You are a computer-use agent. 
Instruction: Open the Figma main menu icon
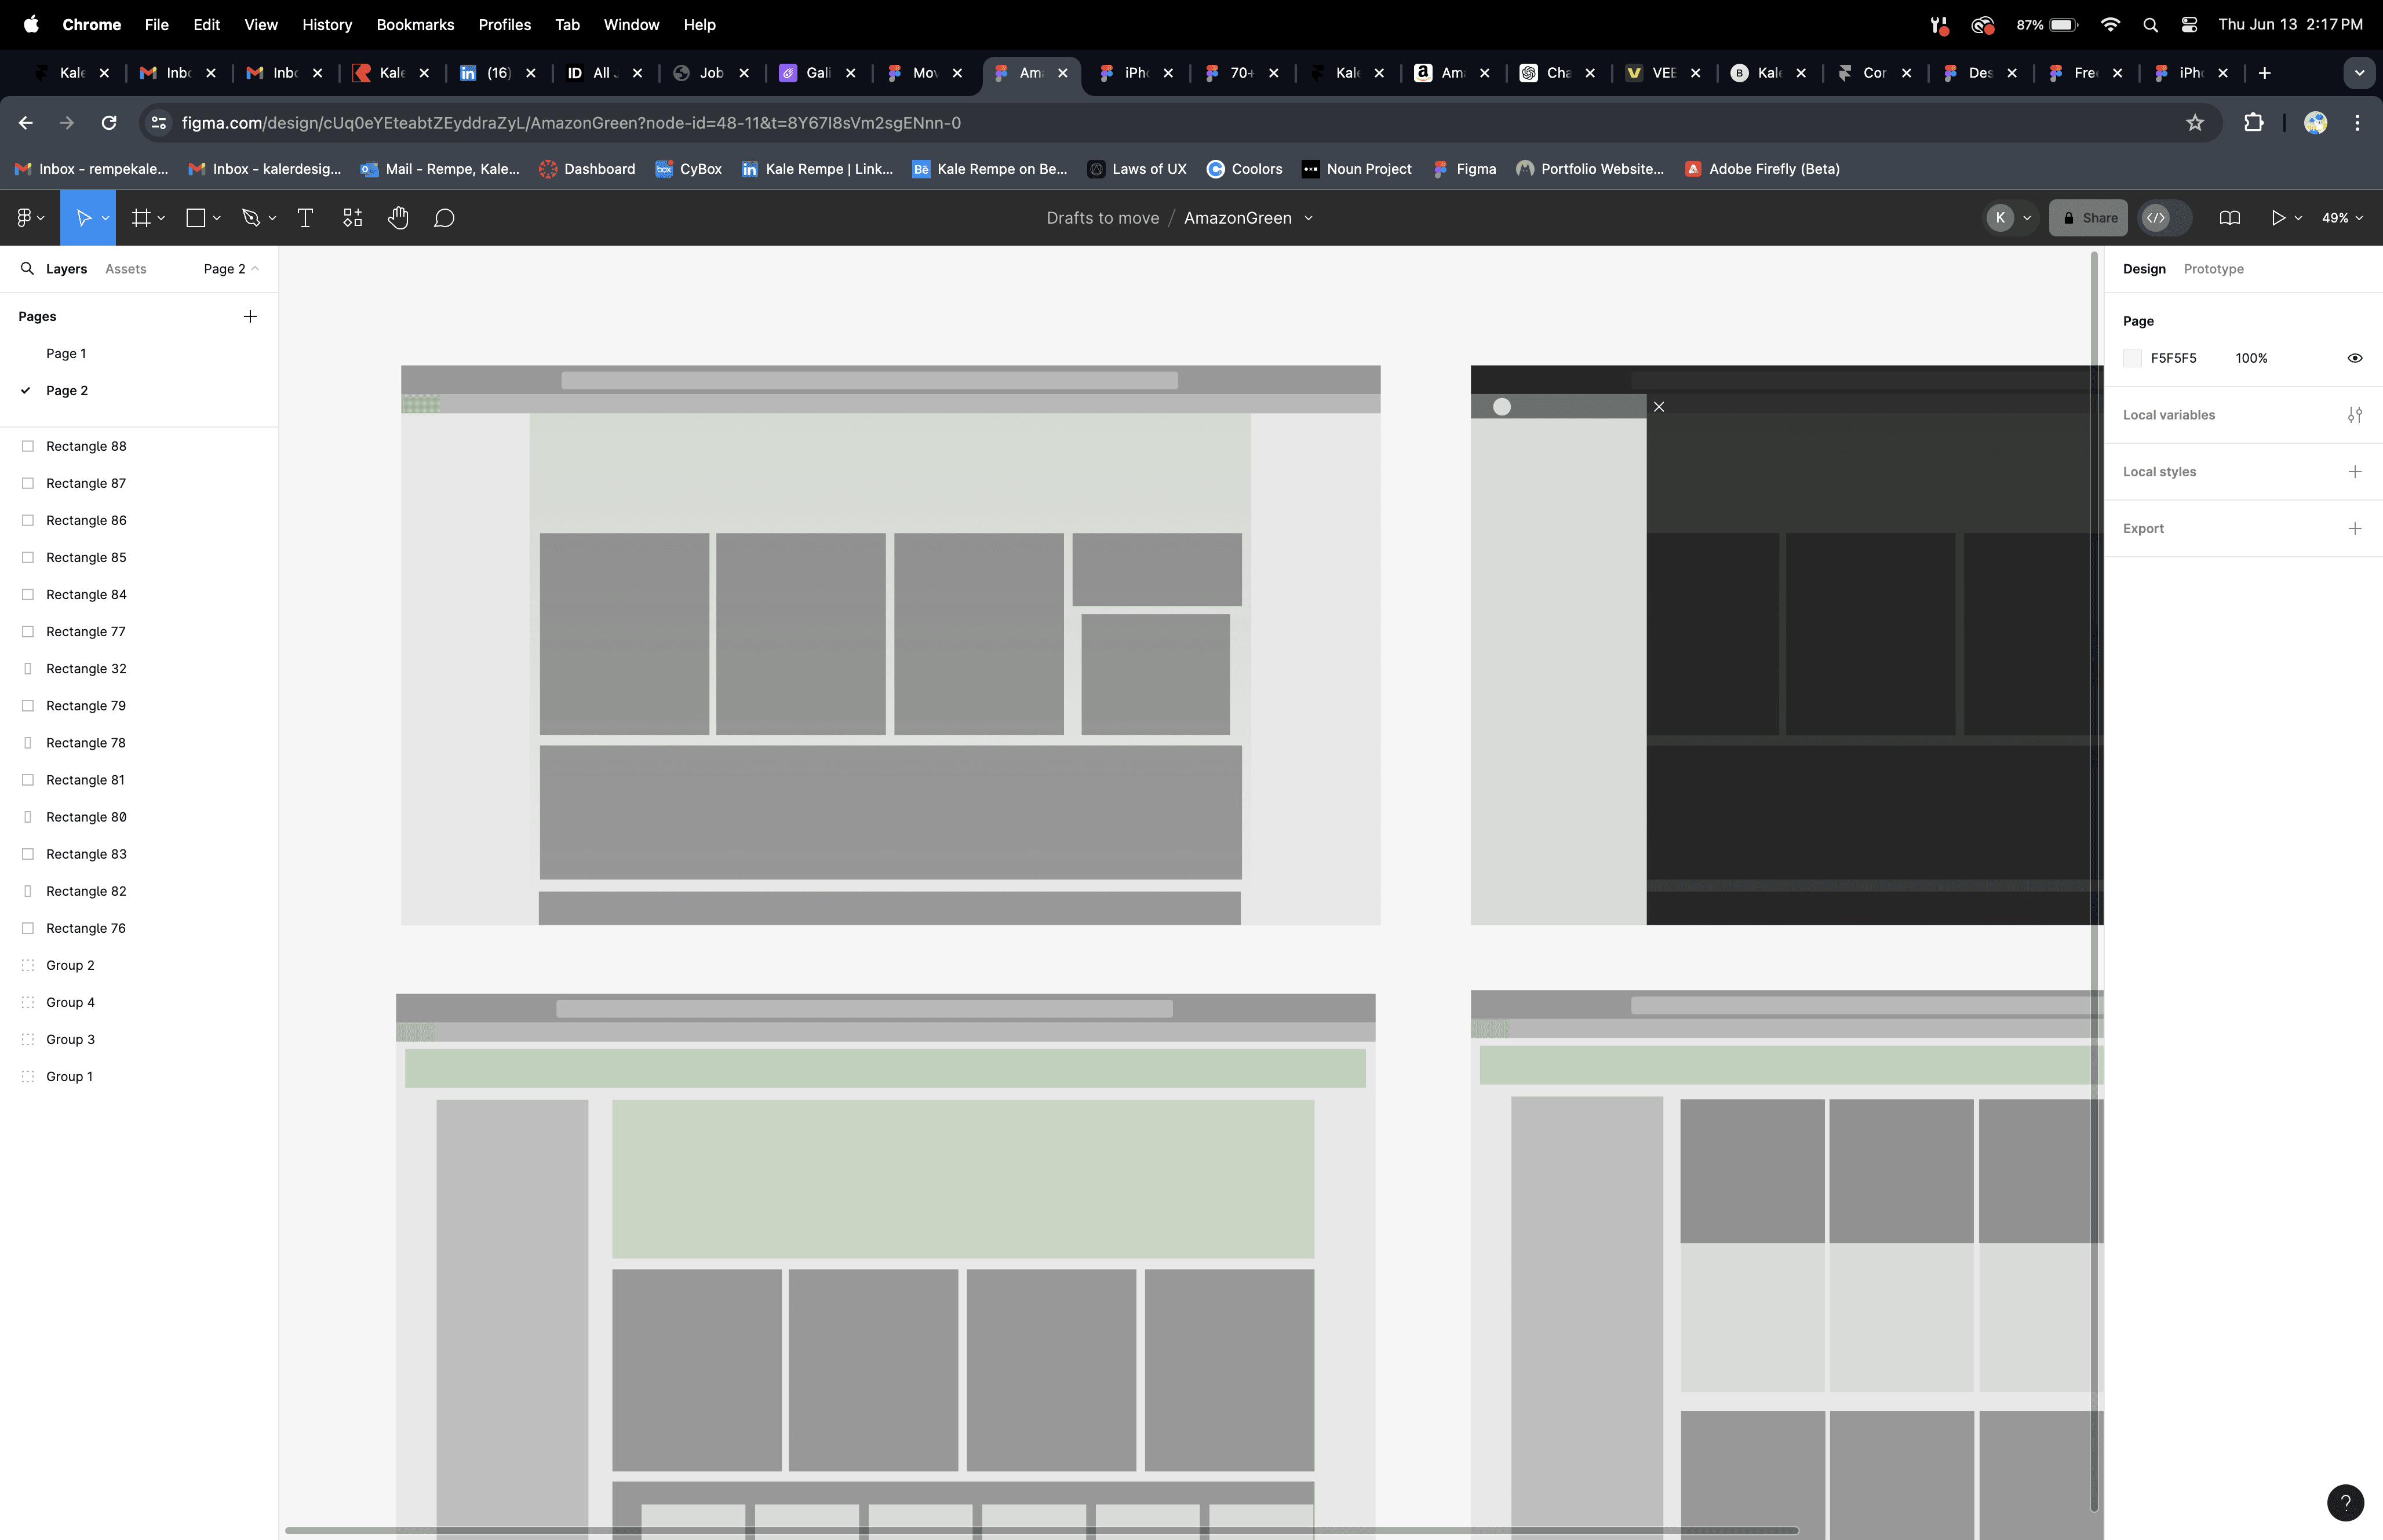(x=25, y=218)
